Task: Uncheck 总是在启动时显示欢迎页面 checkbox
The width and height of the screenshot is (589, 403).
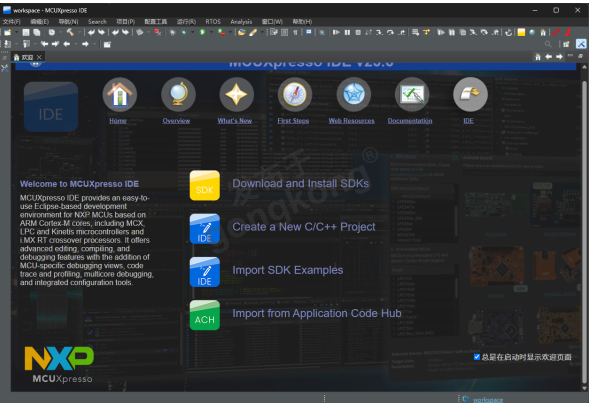Action: click(x=477, y=357)
